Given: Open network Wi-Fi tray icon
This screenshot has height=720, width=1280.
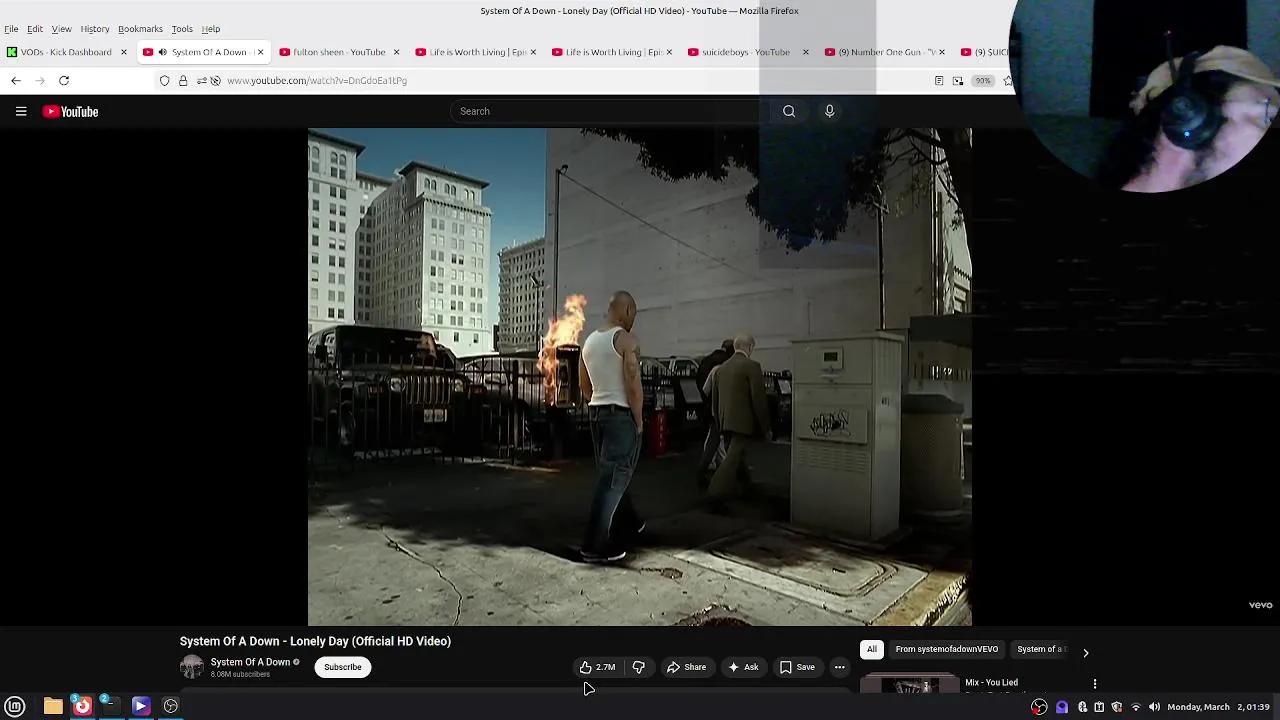Looking at the screenshot, I should (x=1135, y=707).
